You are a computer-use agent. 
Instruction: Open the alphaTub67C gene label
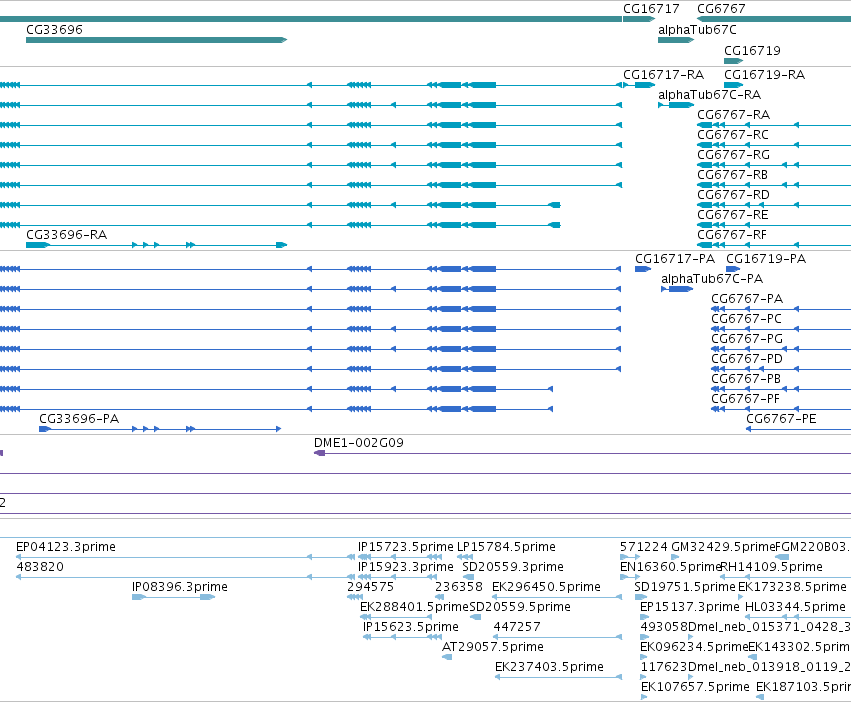[697, 30]
